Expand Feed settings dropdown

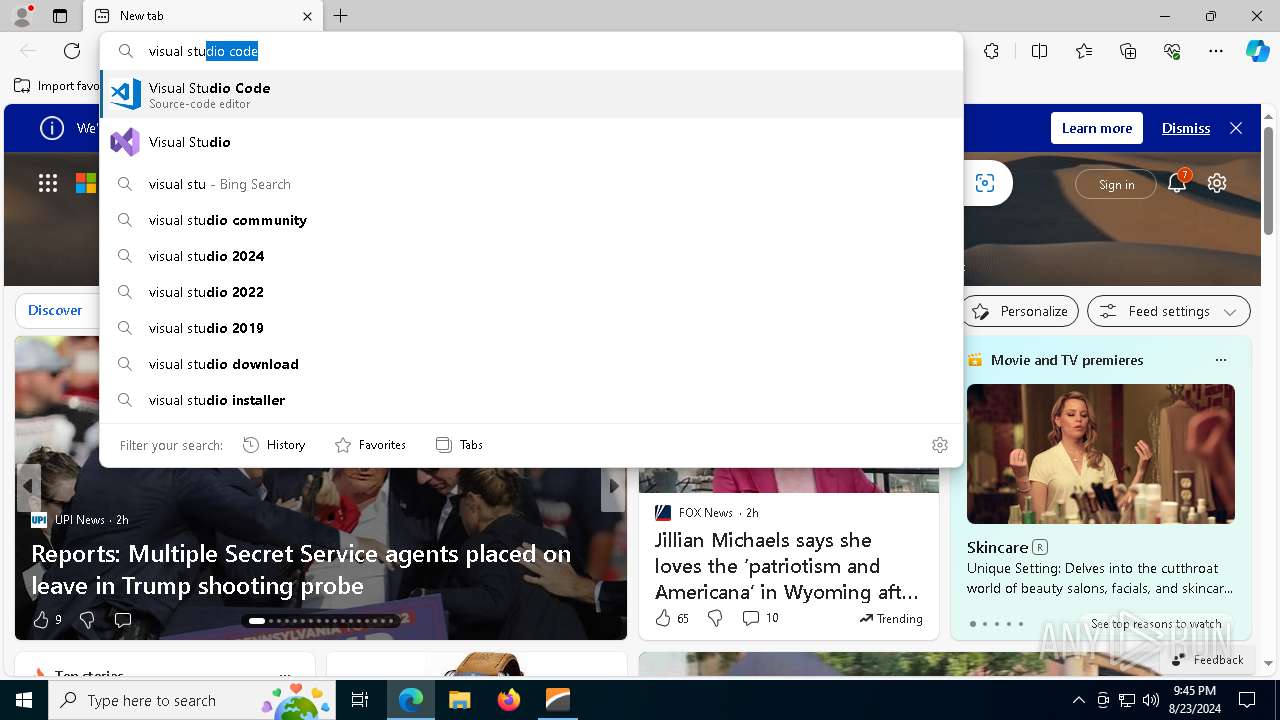tap(1168, 311)
